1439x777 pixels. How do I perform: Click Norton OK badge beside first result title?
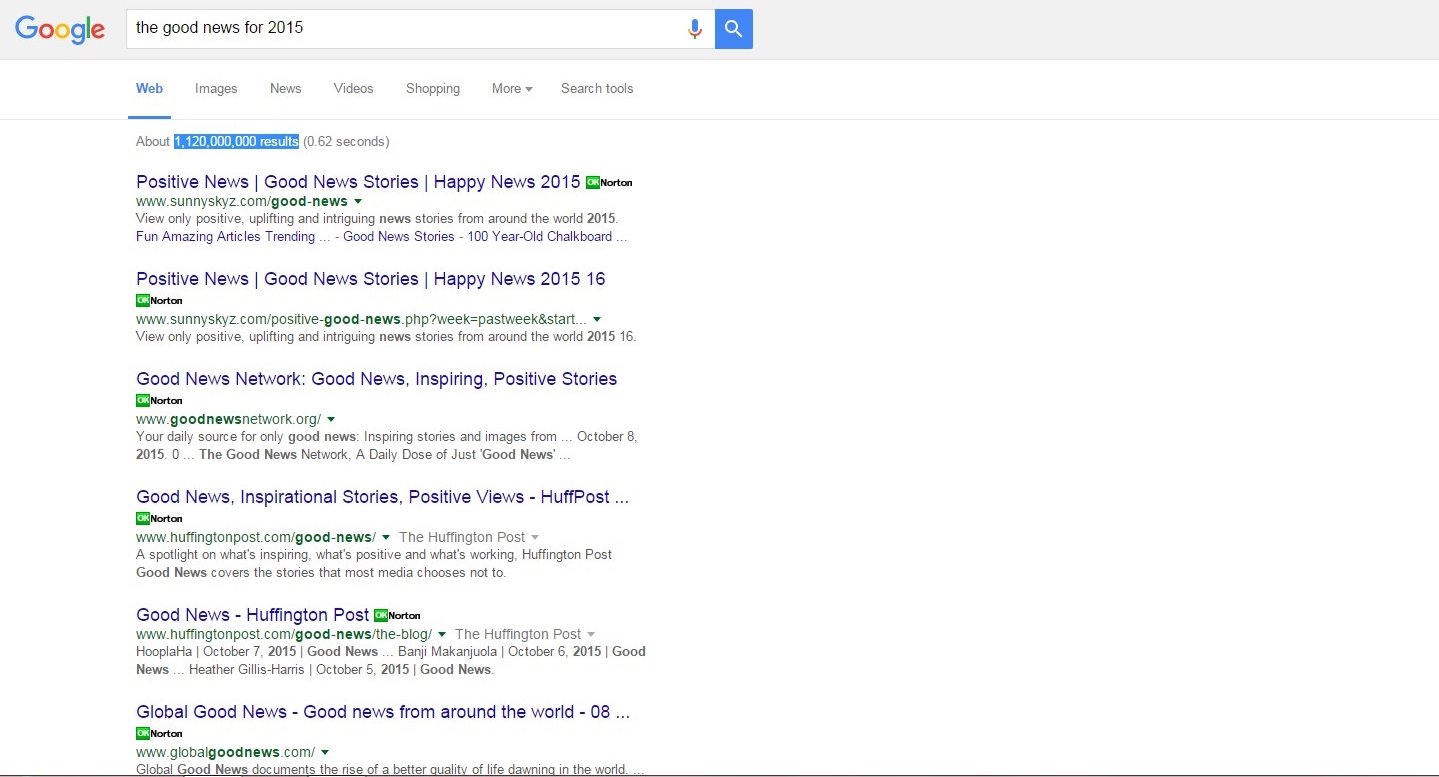pyautogui.click(x=609, y=183)
